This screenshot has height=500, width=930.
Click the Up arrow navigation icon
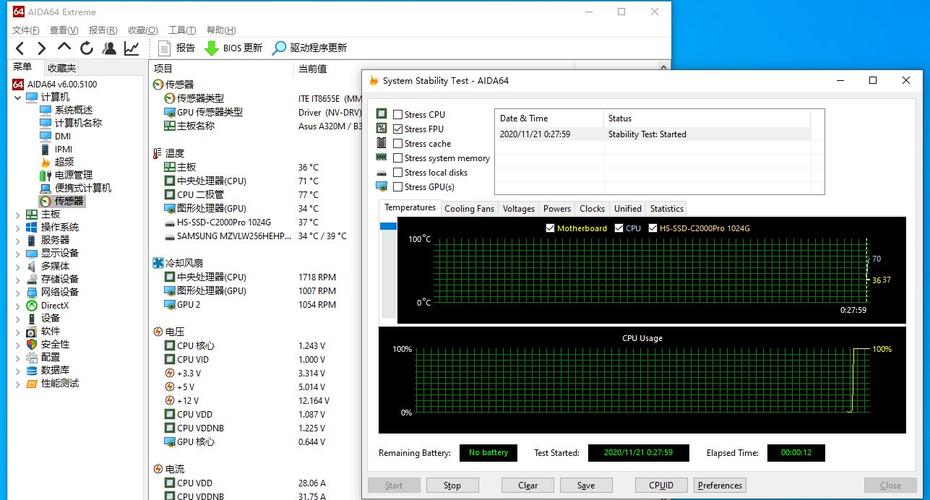64,47
